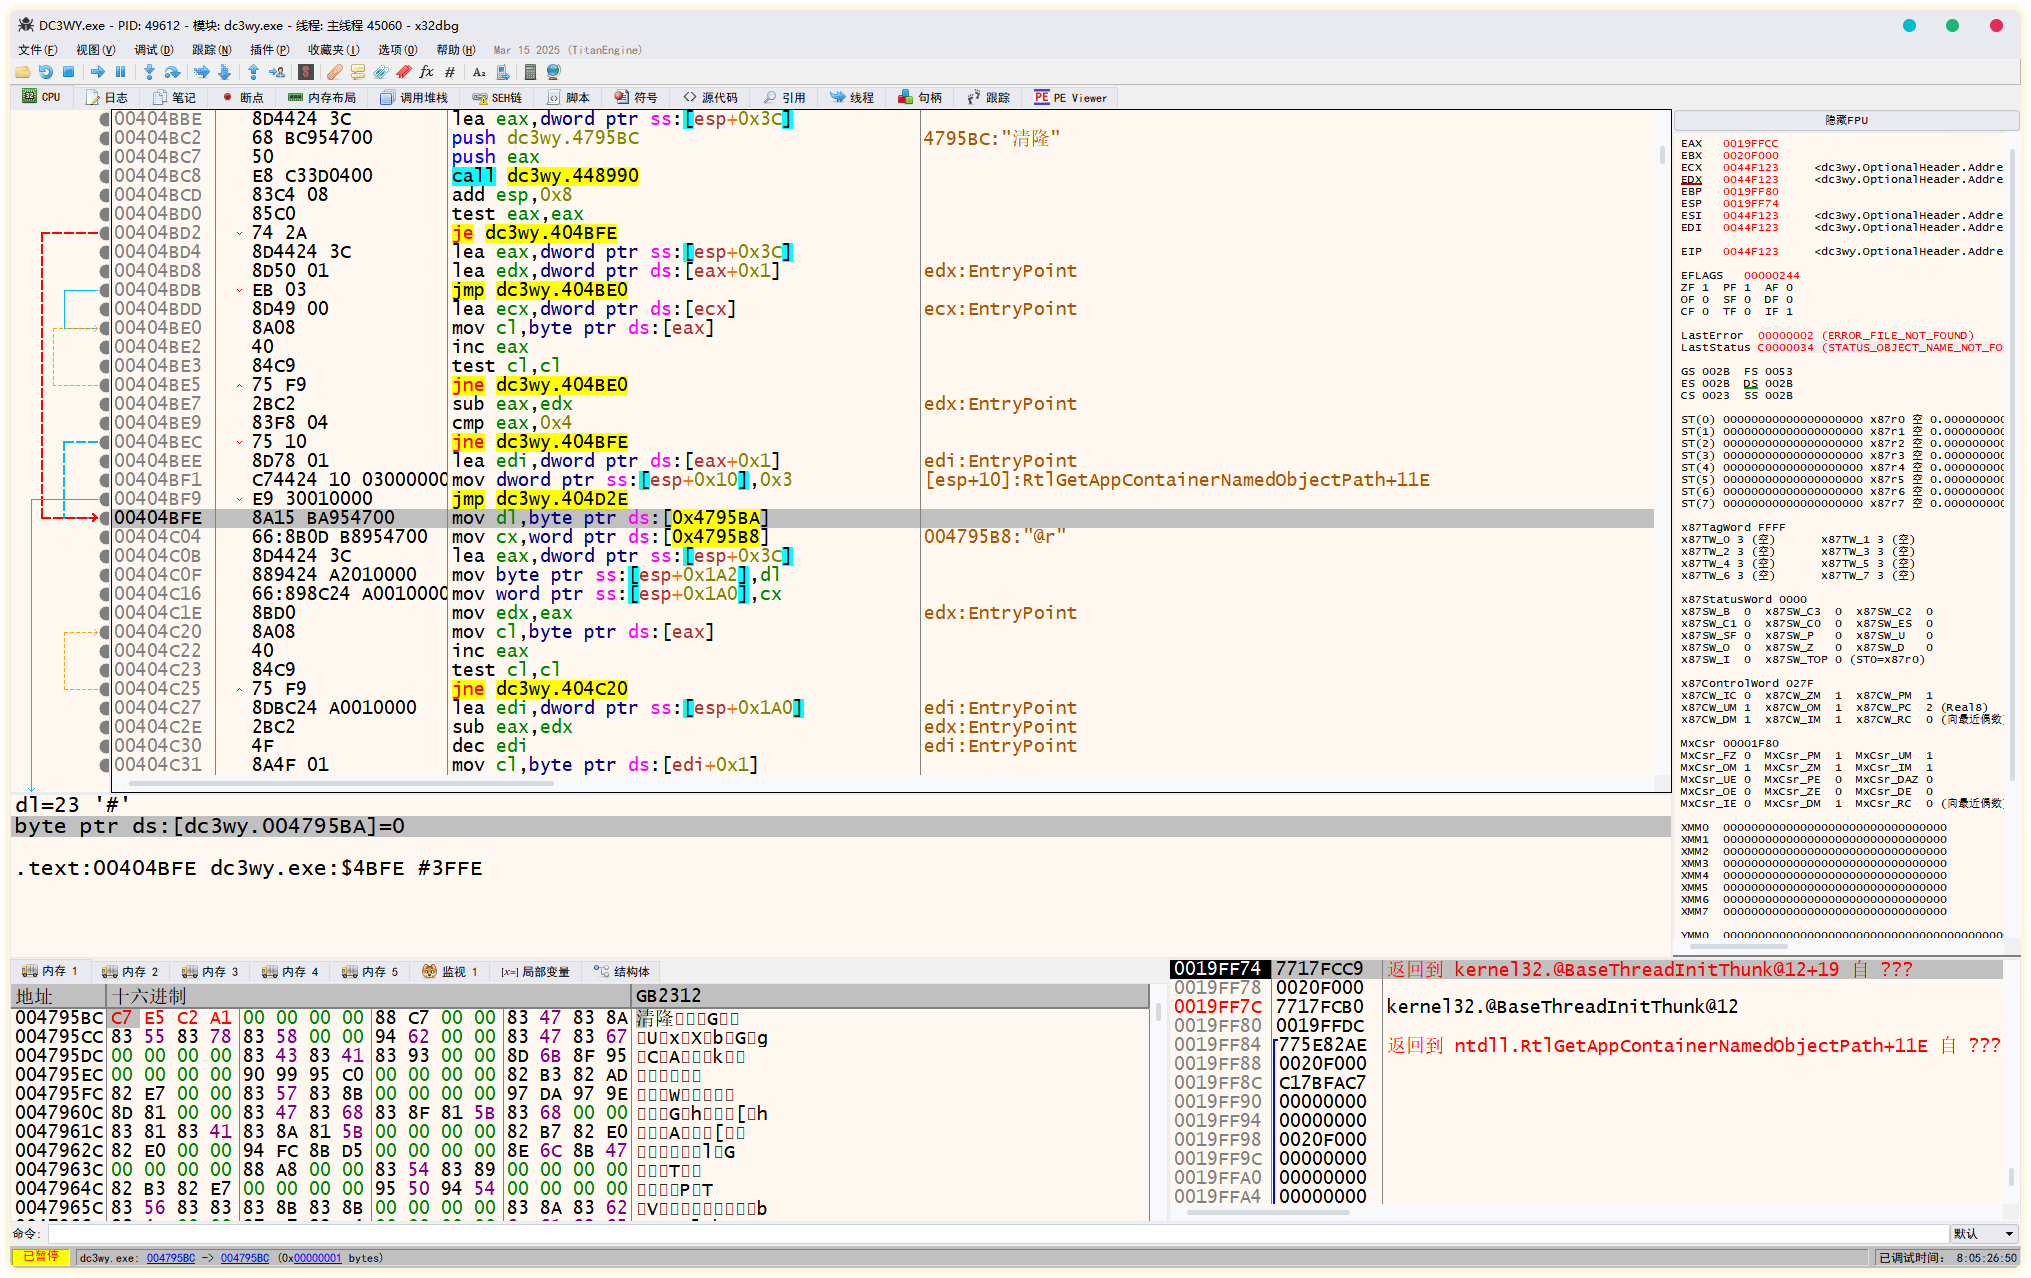This screenshot has width=2031, height=1278.
Task: Click the Restart debuggee icon
Action: click(x=46, y=72)
